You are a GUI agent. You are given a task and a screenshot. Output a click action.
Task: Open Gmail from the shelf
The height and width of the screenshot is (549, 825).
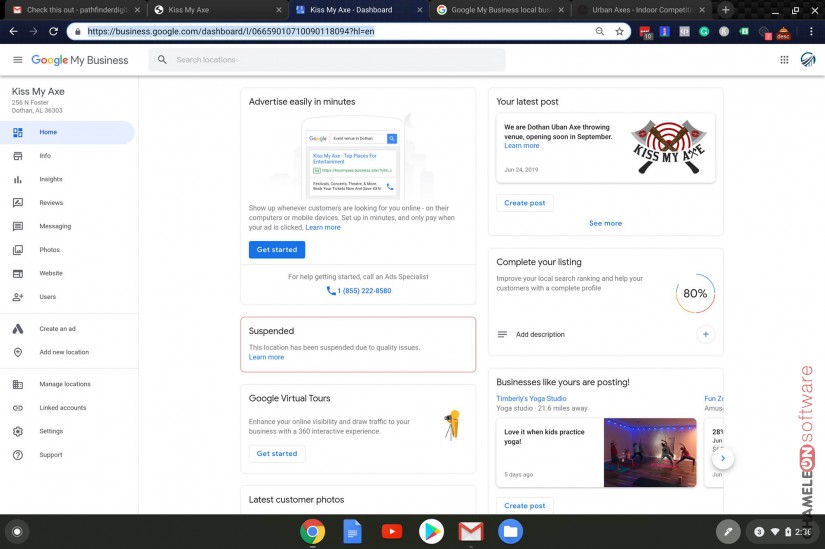tap(471, 532)
